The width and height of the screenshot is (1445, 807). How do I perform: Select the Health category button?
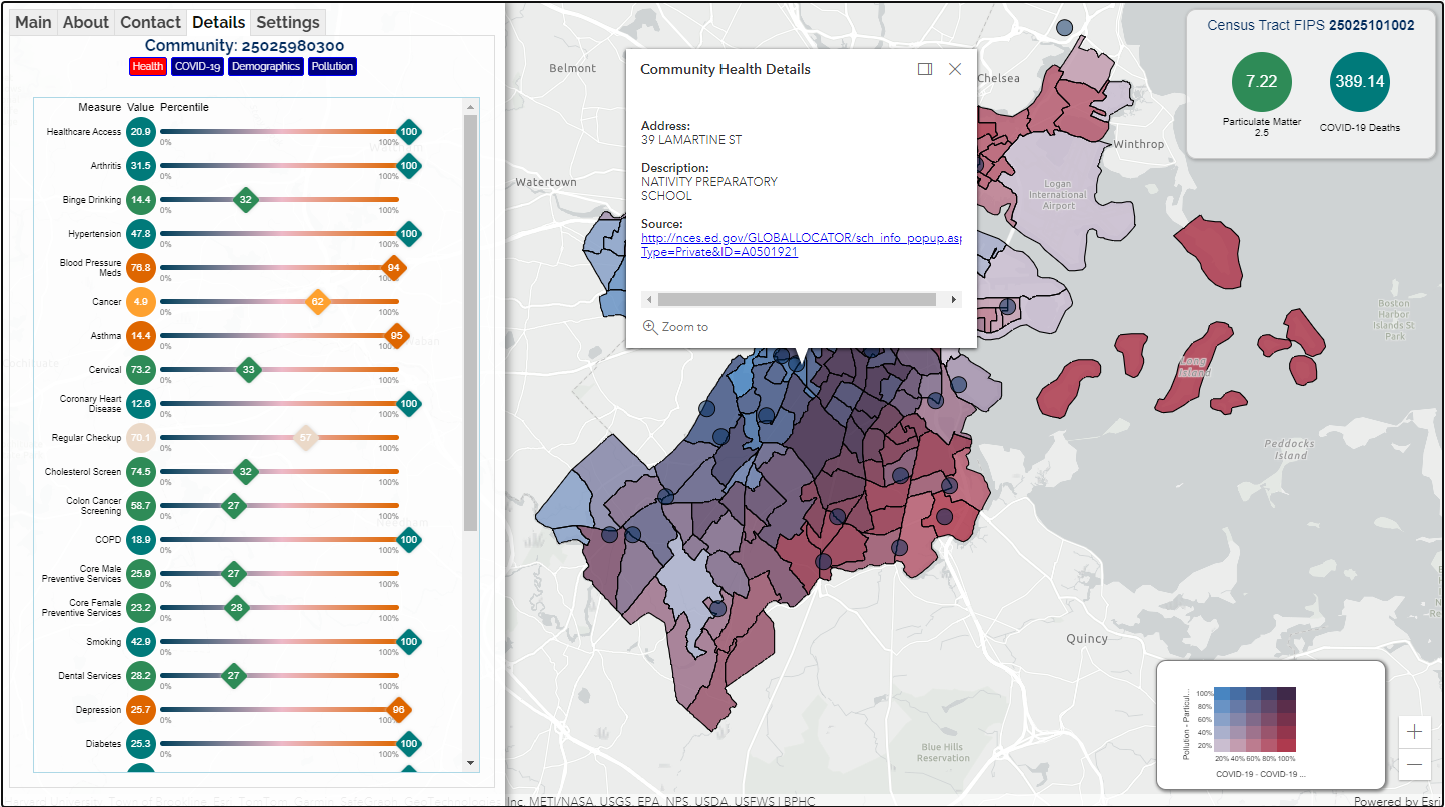pyautogui.click(x=147, y=66)
